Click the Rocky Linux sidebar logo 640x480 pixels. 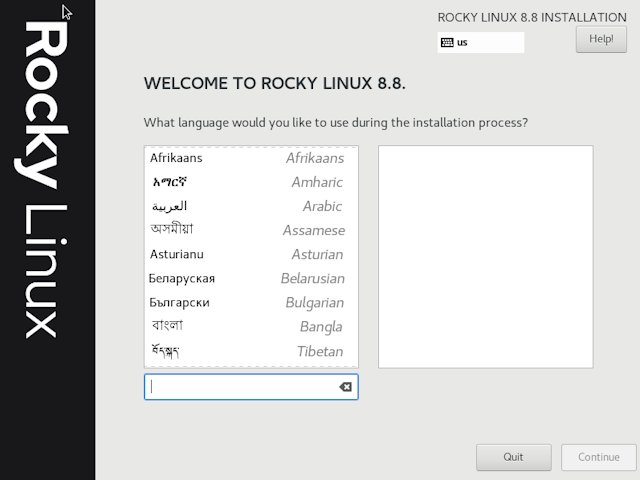[47, 180]
